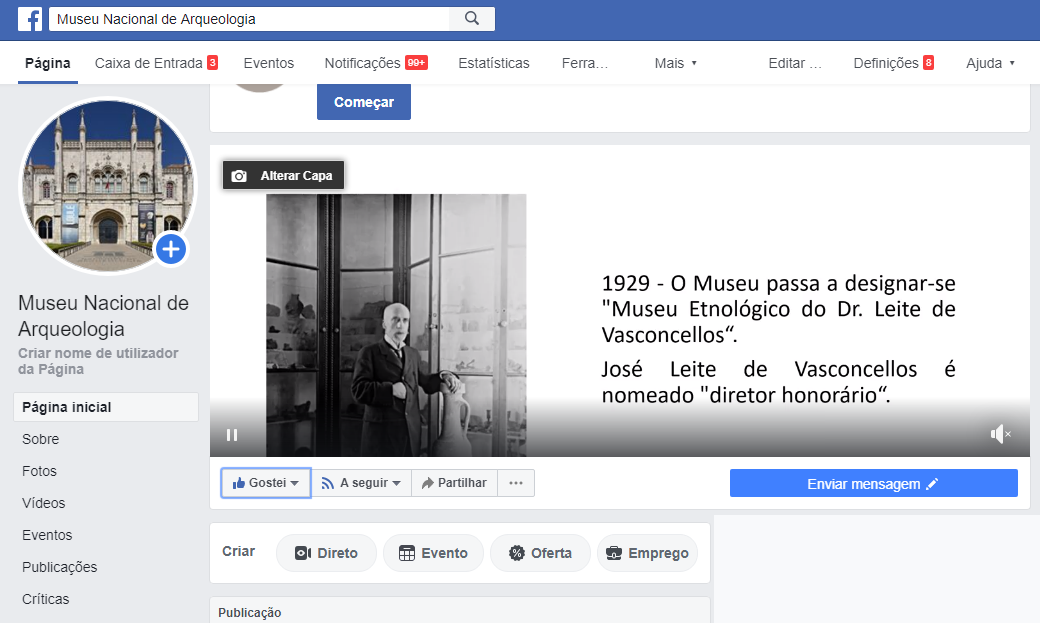This screenshot has width=1040, height=623.
Task: Open the A seguir follow dropdown
Action: pos(361,483)
